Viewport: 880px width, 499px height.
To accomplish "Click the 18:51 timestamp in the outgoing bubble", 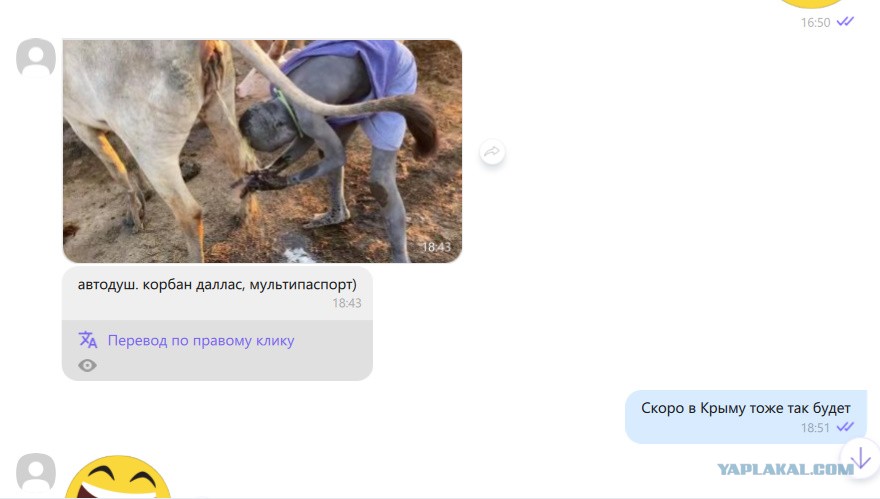I will pos(815,428).
